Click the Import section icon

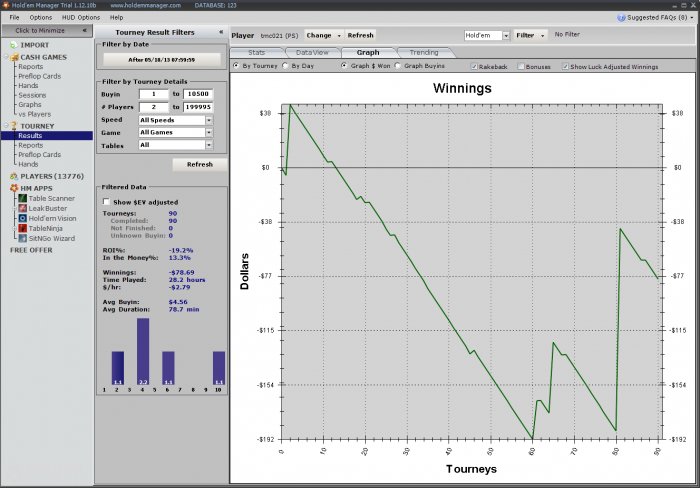13,45
